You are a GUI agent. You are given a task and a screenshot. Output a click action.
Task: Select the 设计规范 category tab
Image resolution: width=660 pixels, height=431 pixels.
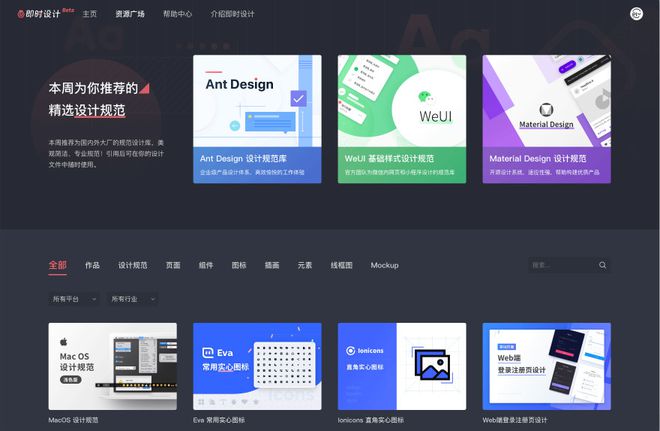click(x=133, y=265)
